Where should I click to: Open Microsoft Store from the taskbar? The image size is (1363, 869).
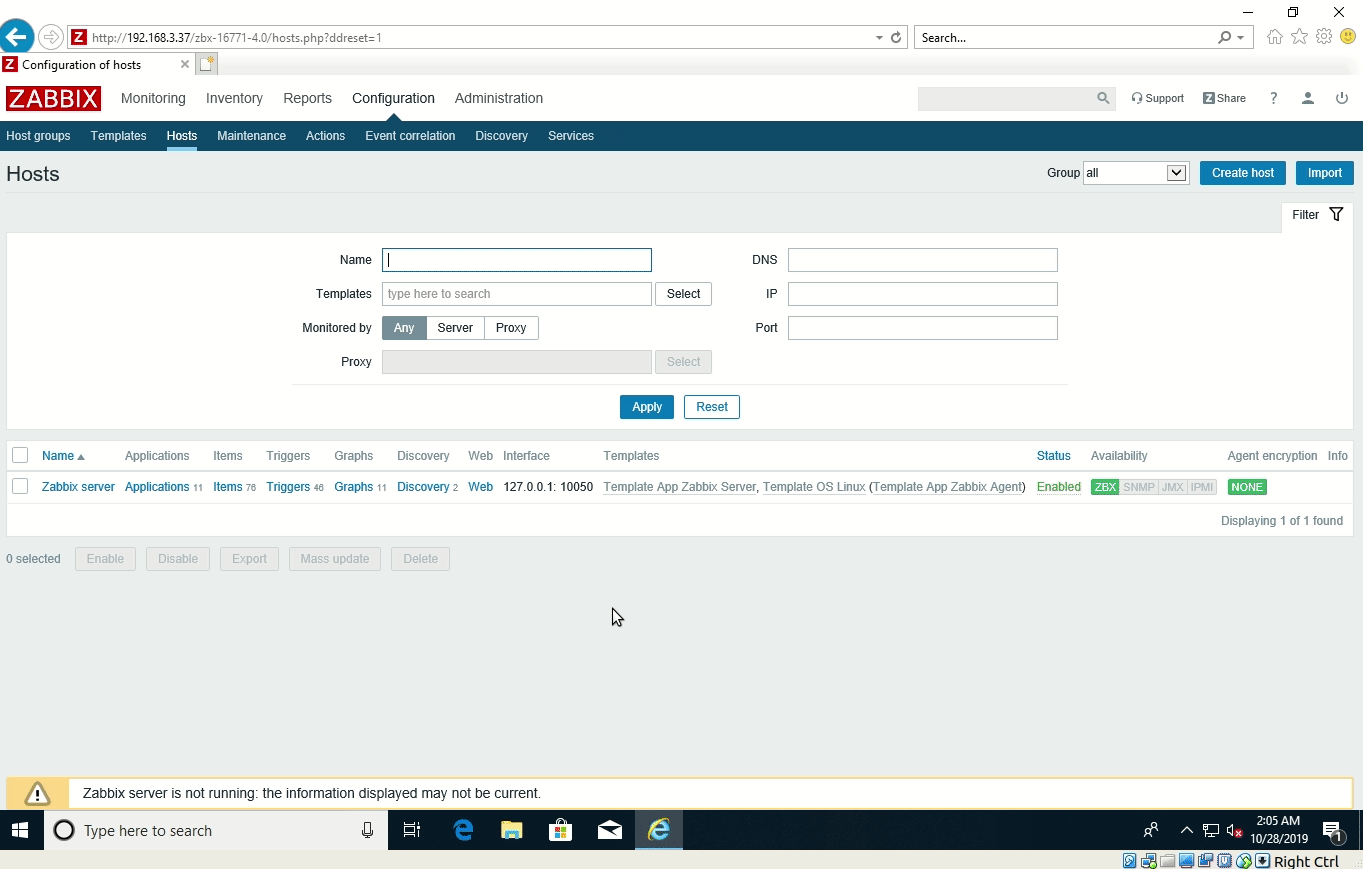pyautogui.click(x=561, y=830)
